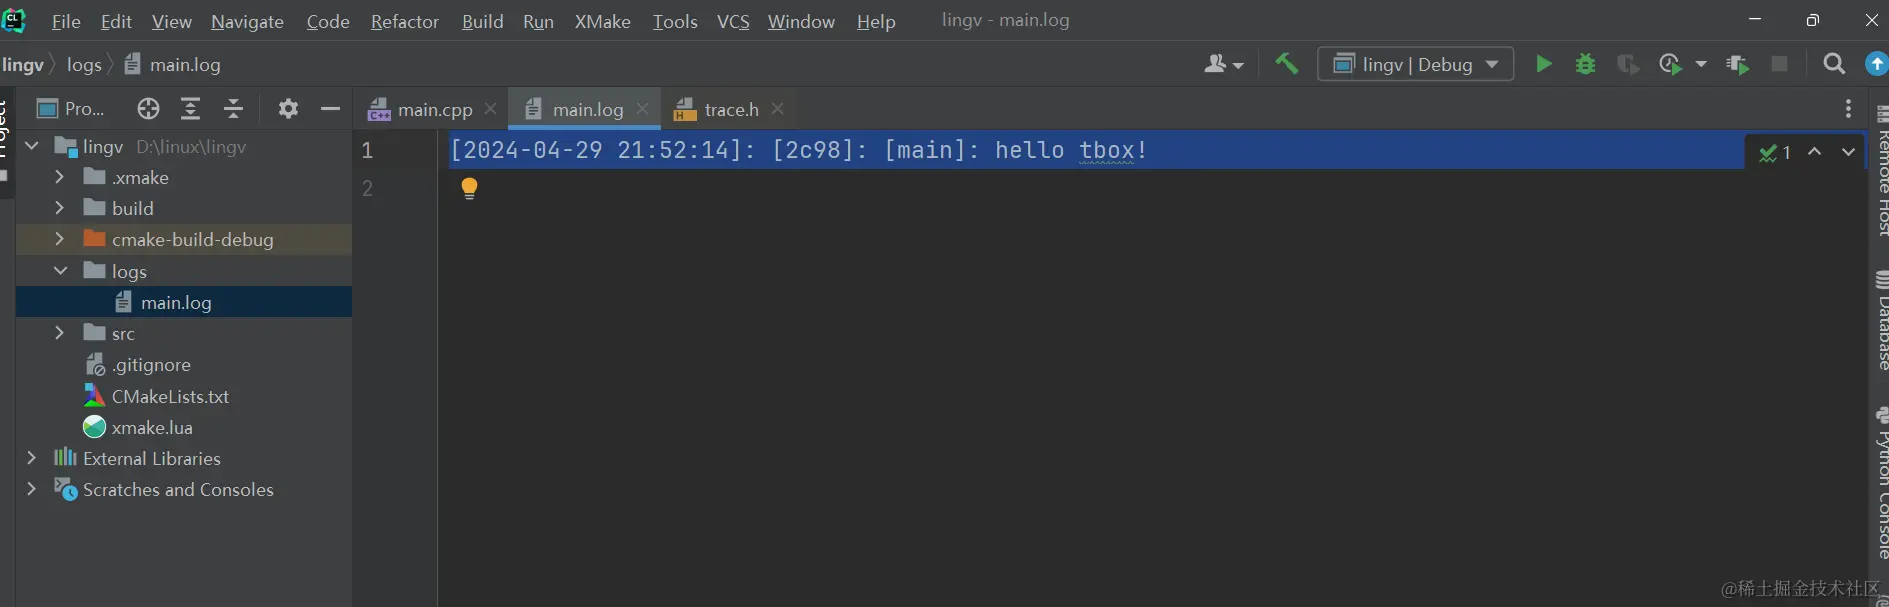Expand Scratches and Consoles node
The image size is (1889, 607).
point(32,489)
